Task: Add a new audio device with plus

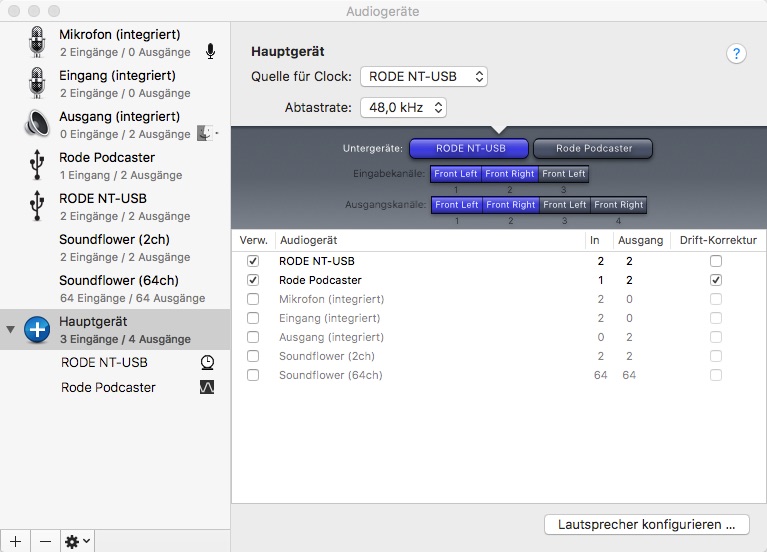Action: coord(15,541)
